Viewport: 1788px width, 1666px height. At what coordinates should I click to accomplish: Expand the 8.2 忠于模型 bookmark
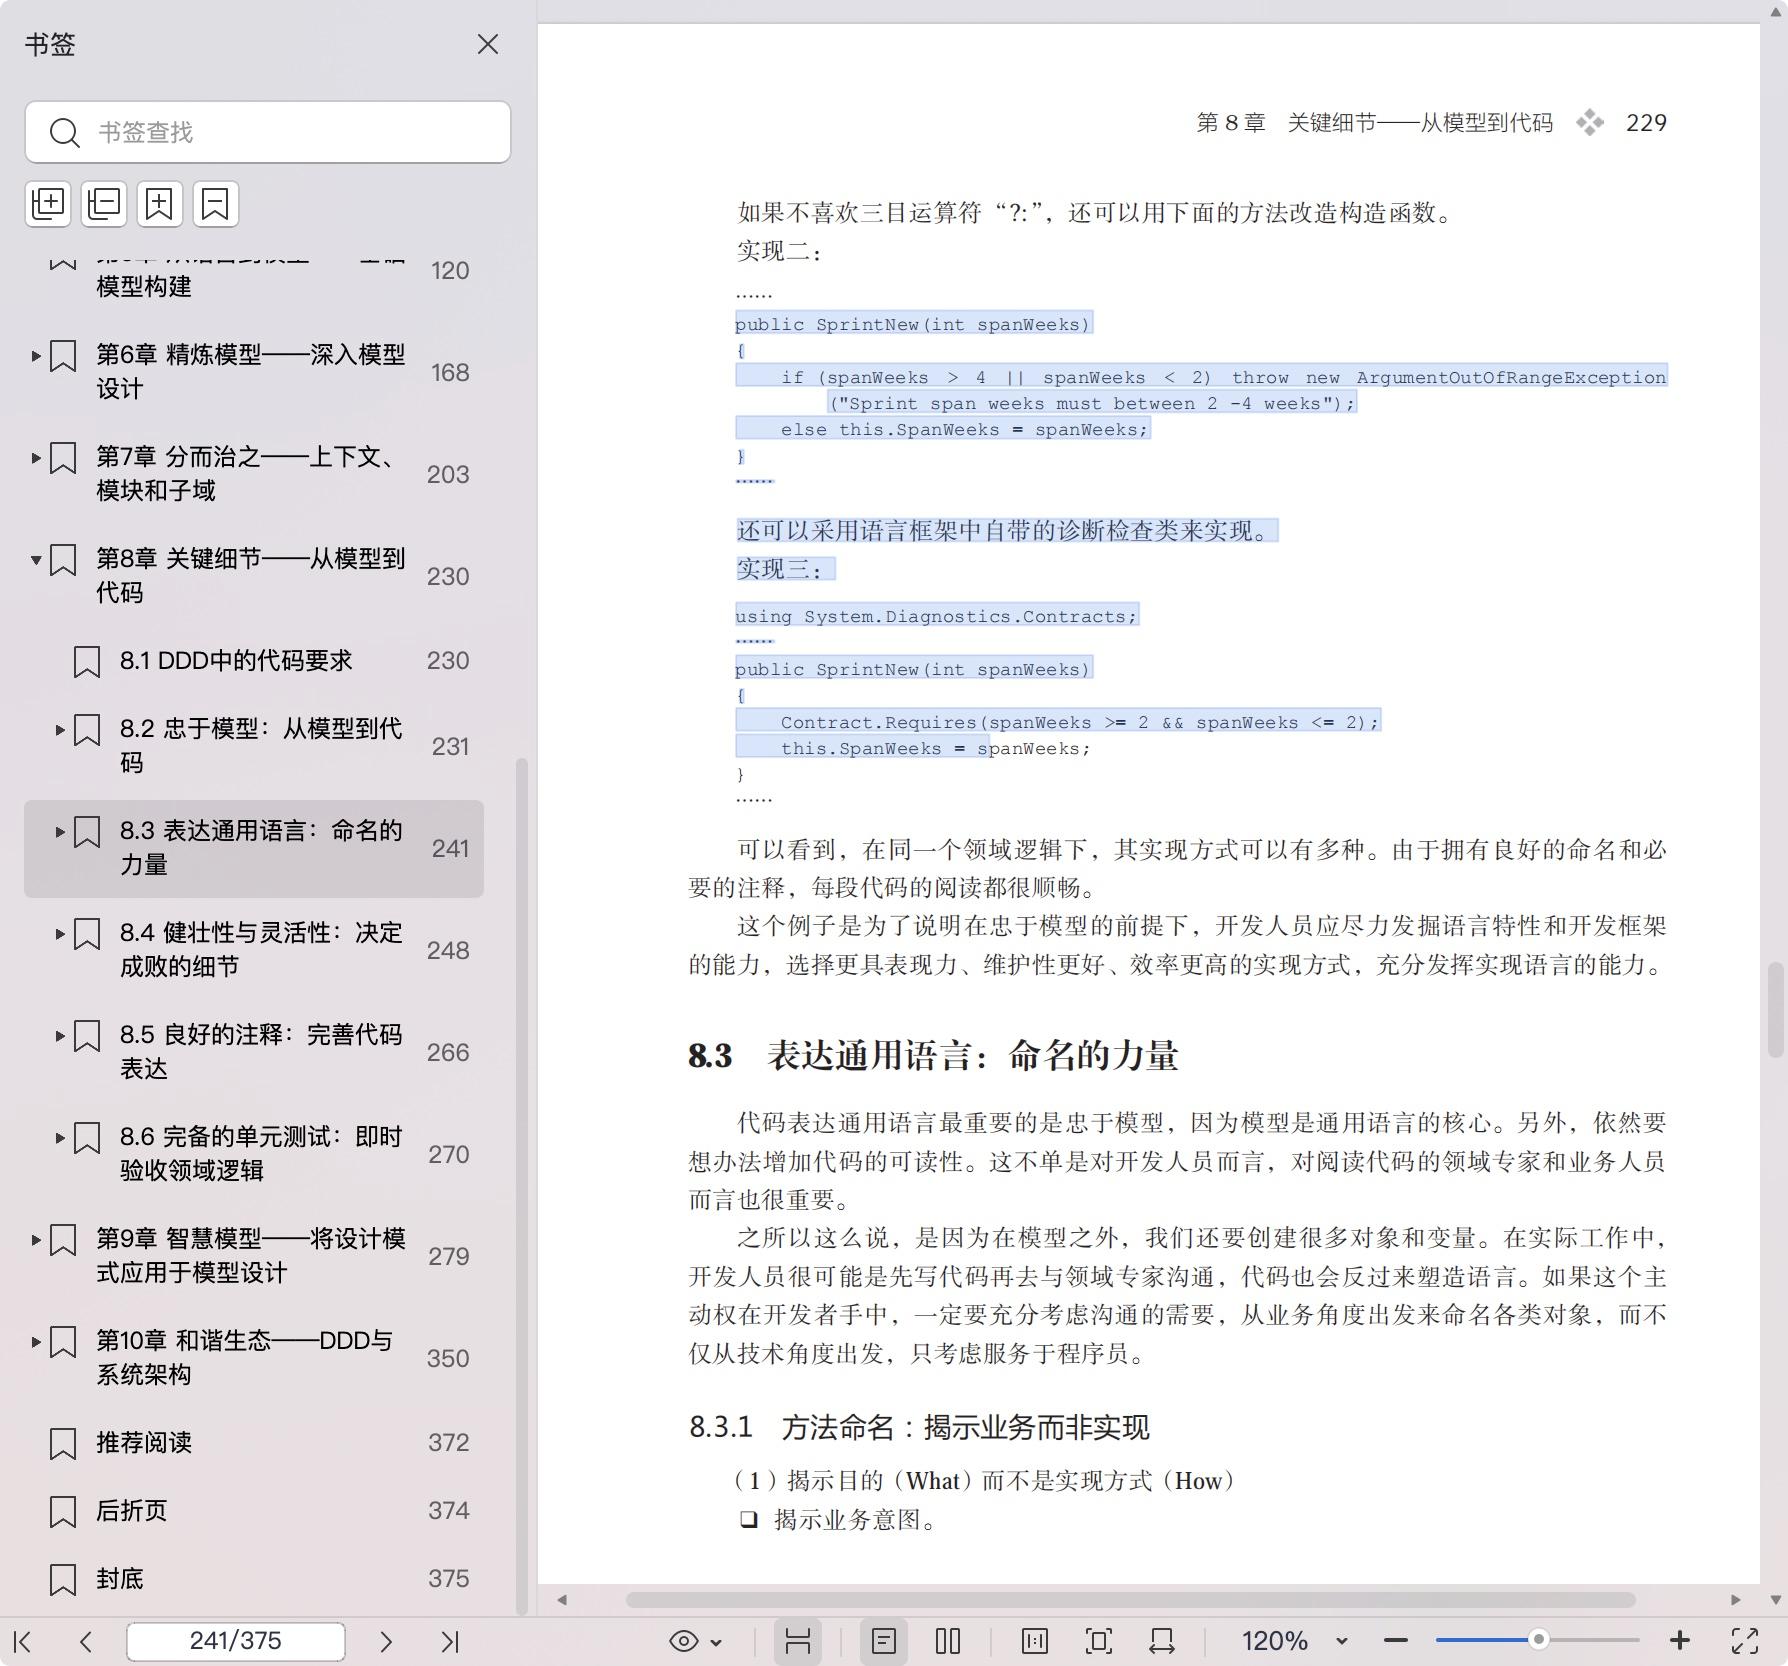[x=60, y=729]
